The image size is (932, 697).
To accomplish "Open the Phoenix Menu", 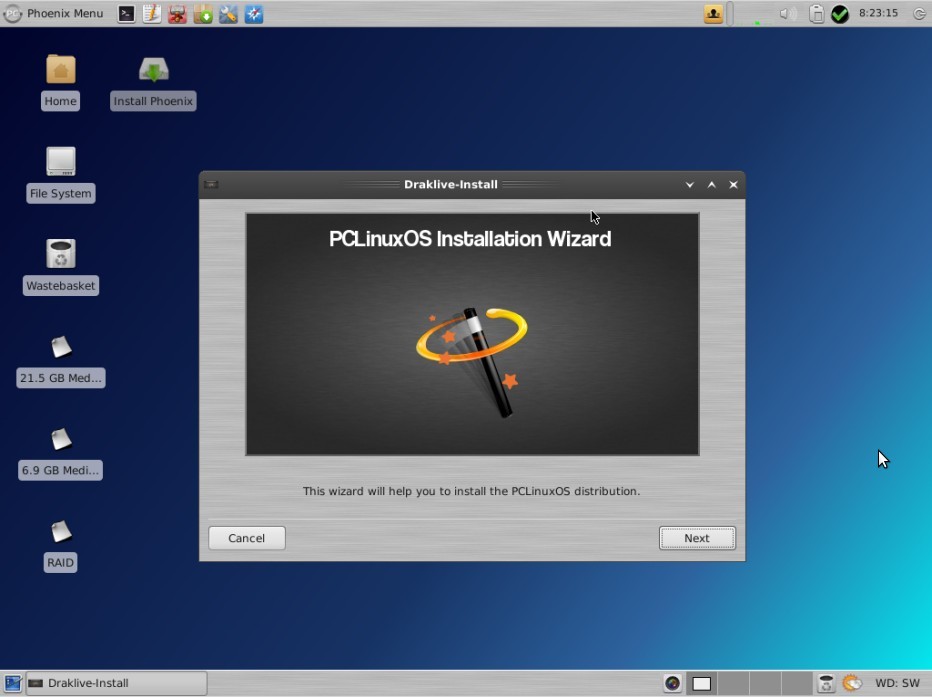I will (53, 13).
